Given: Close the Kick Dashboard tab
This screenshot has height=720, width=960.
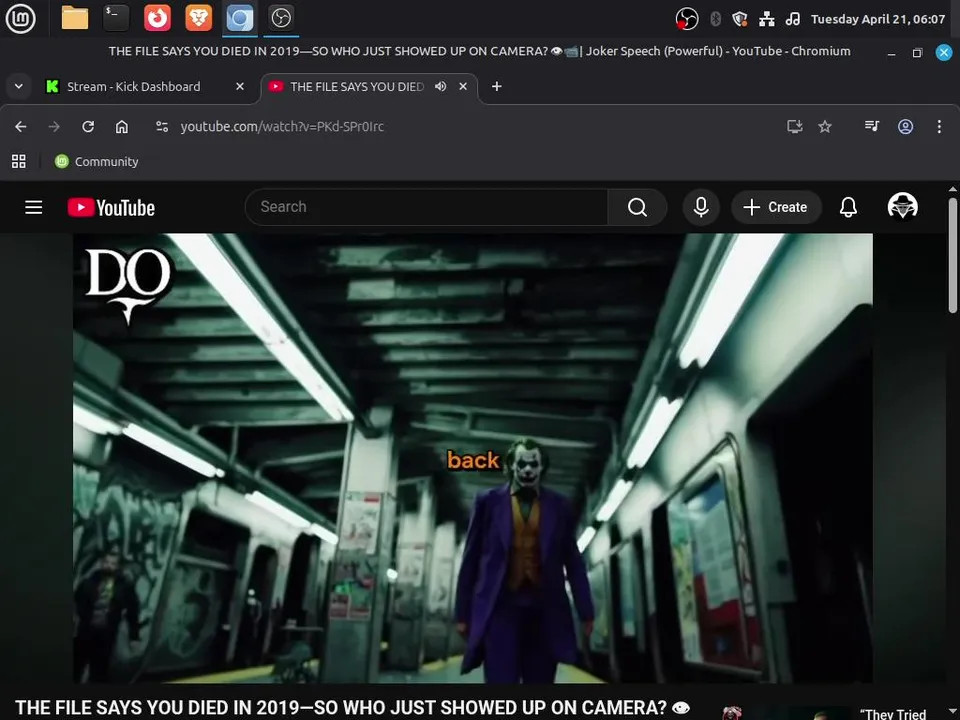Looking at the screenshot, I should 240,86.
